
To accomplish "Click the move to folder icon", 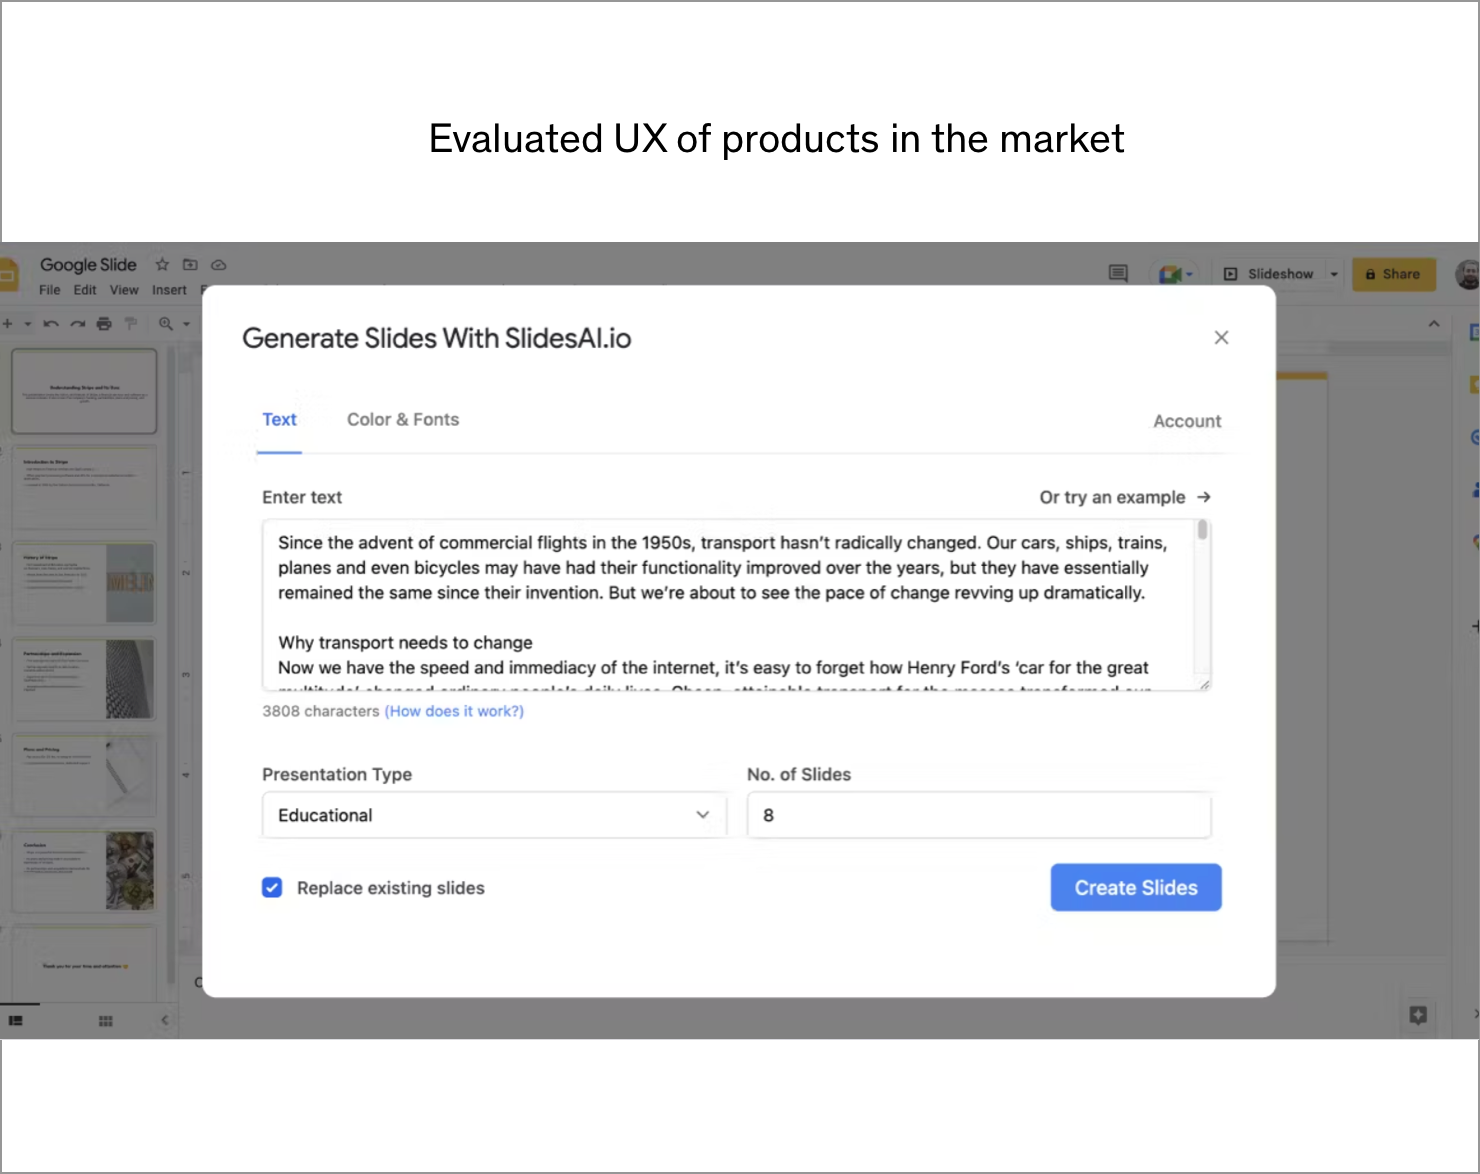I will point(190,265).
